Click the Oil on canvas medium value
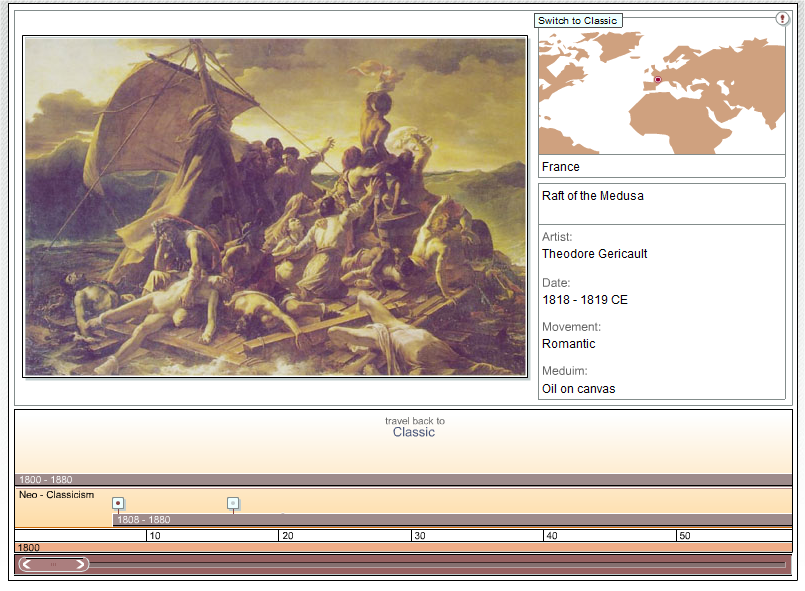Viewport: 805px width, 591px height. pos(579,389)
